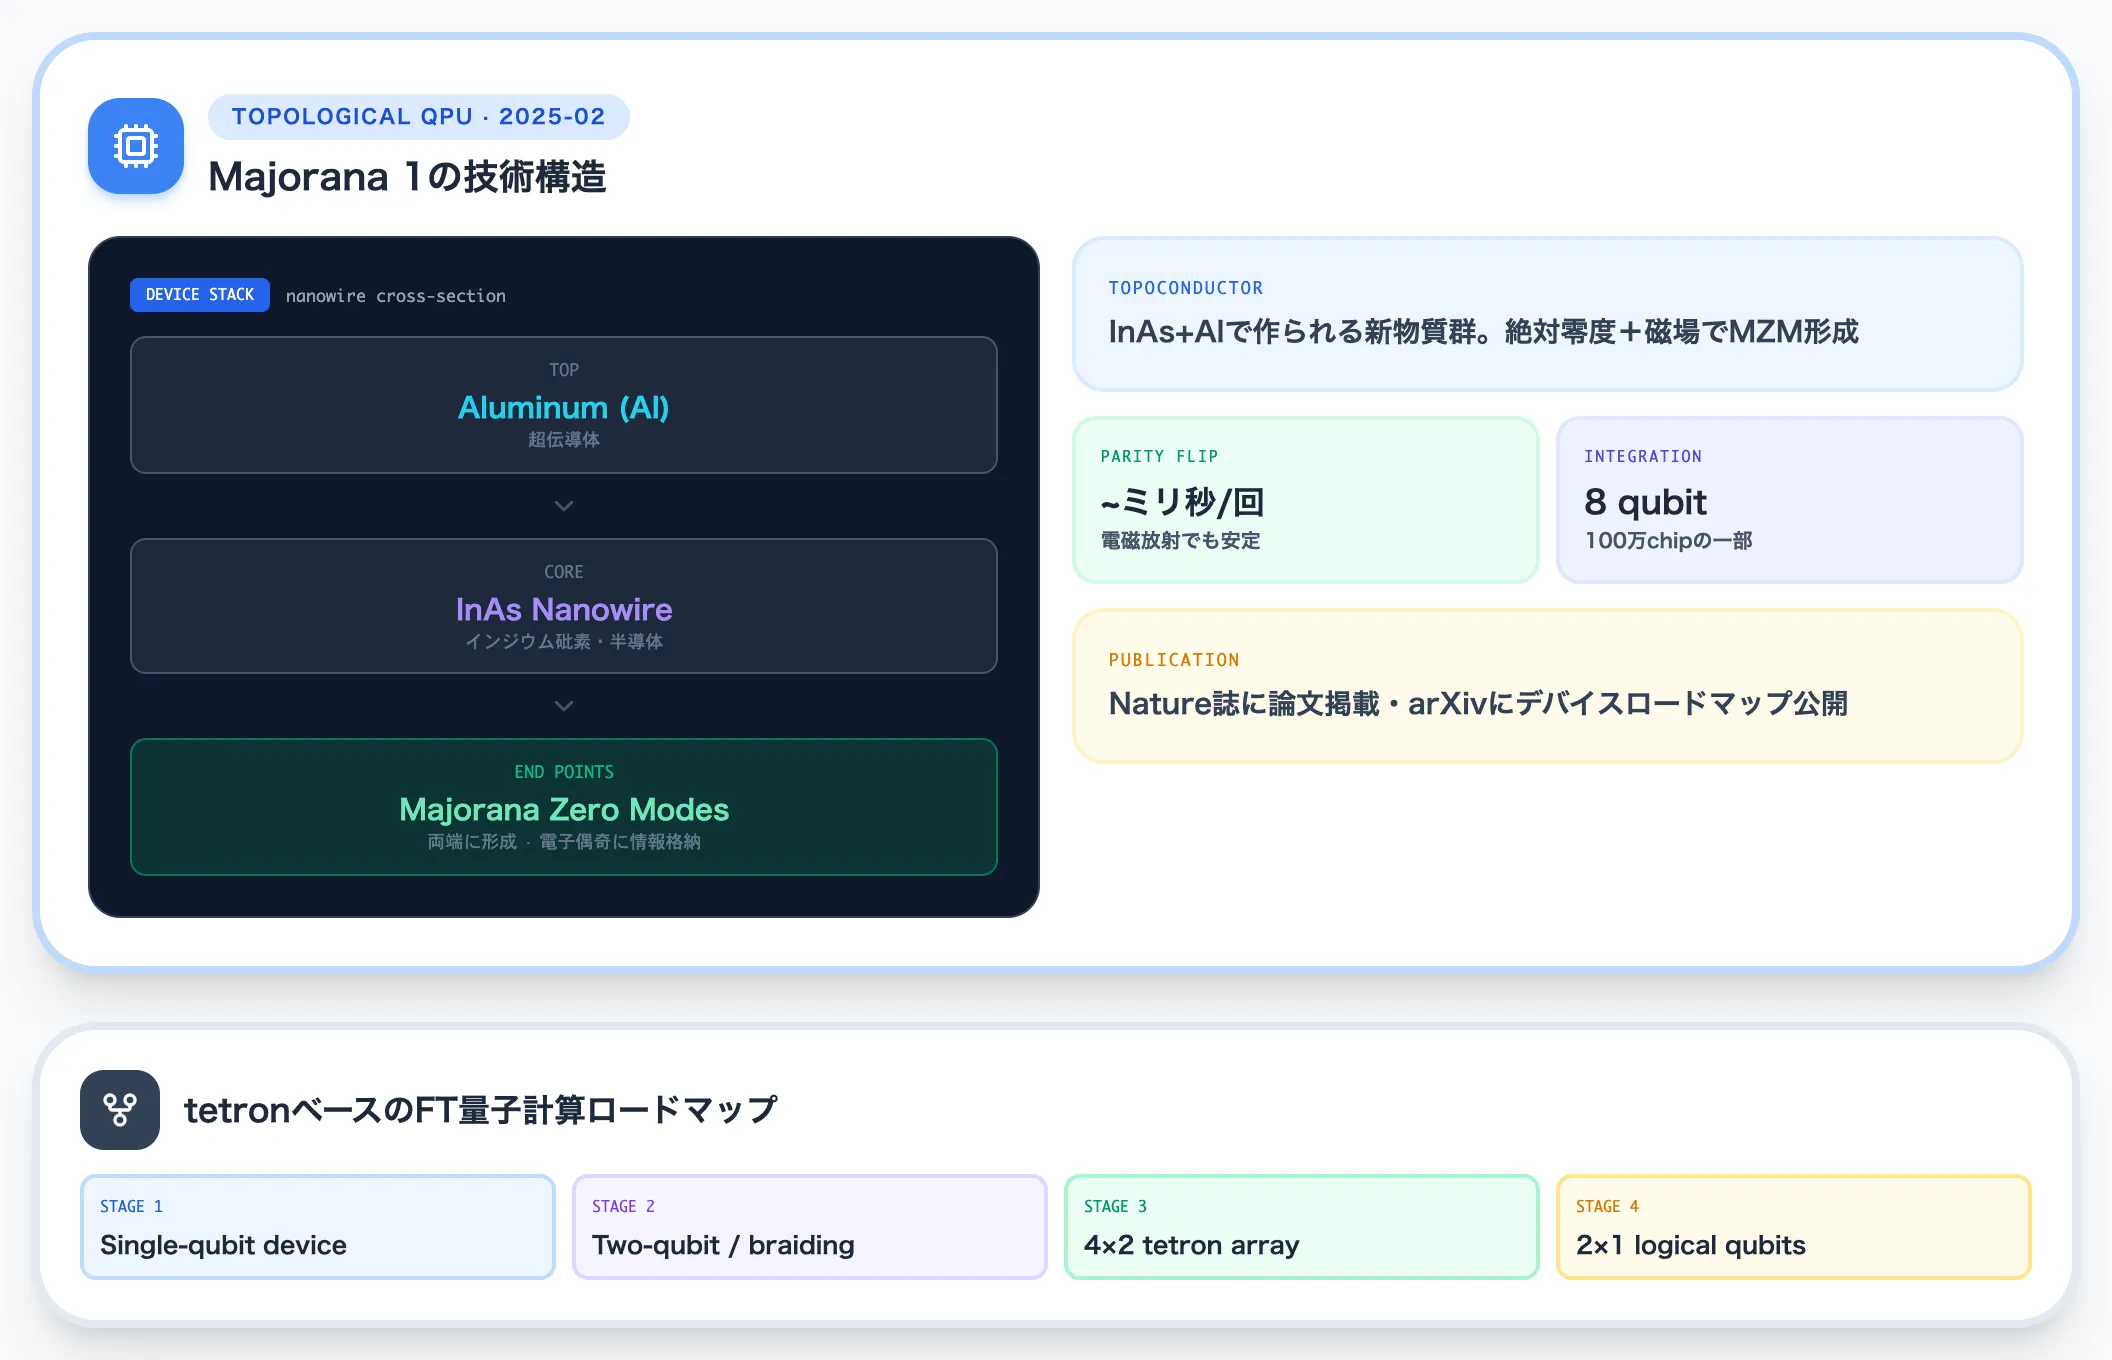2112x1360 pixels.
Task: Click the blue chip processor icon
Action: tap(136, 146)
